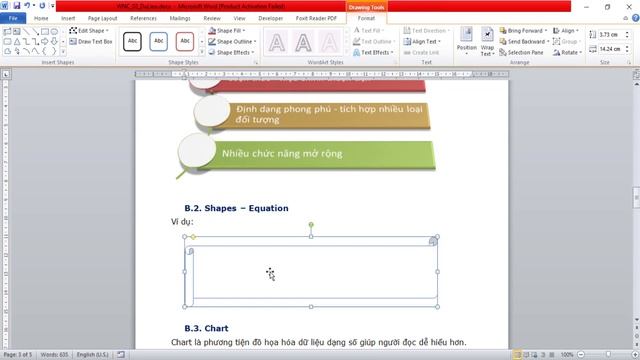Open Shape Styles dialog launcher
The width and height of the screenshot is (640, 360).
256,62
